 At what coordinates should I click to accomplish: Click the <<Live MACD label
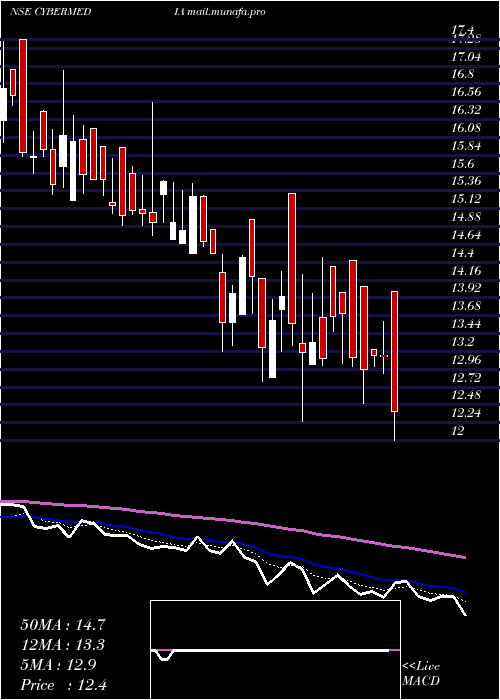coord(421,674)
